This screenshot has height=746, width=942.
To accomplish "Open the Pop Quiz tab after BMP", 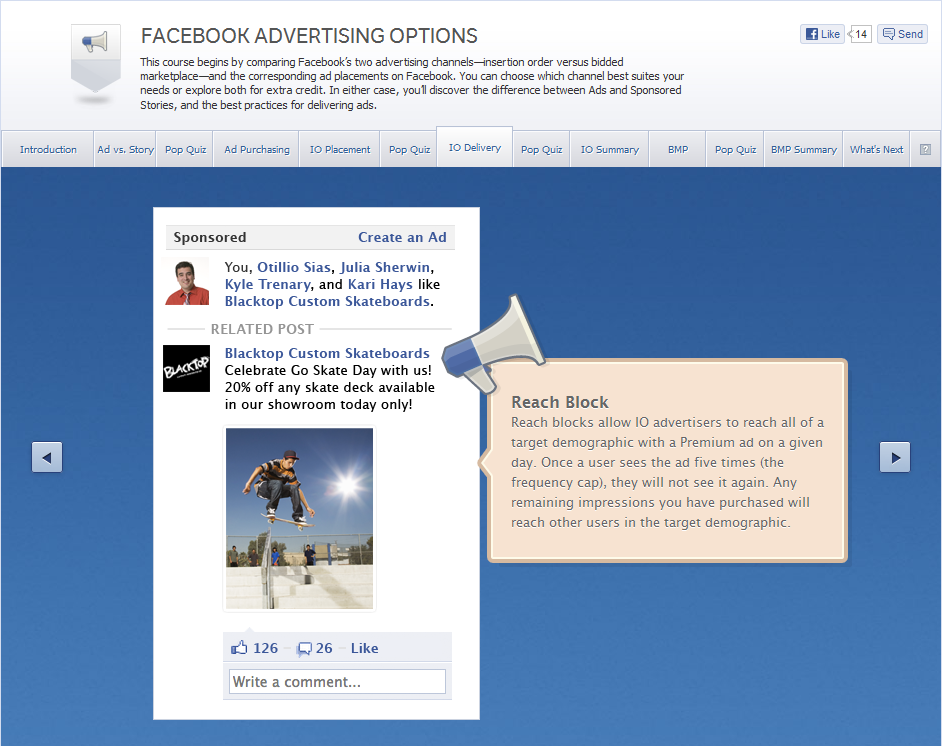I will pos(735,150).
